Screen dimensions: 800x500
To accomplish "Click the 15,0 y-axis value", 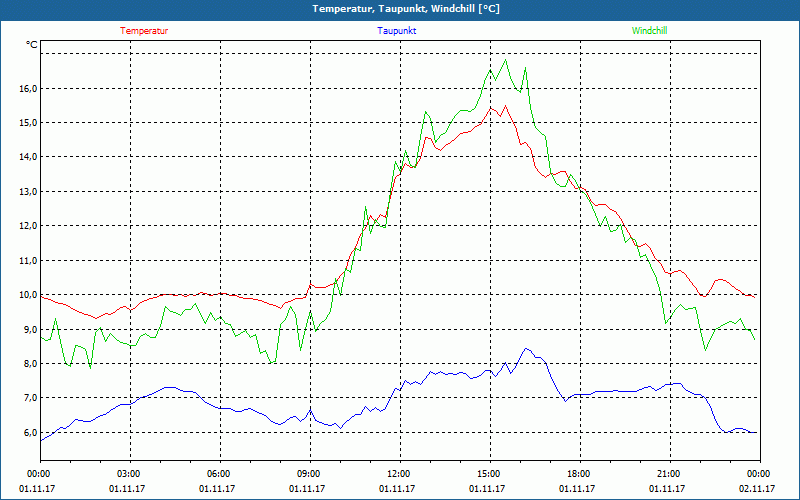I will [x=29, y=123].
